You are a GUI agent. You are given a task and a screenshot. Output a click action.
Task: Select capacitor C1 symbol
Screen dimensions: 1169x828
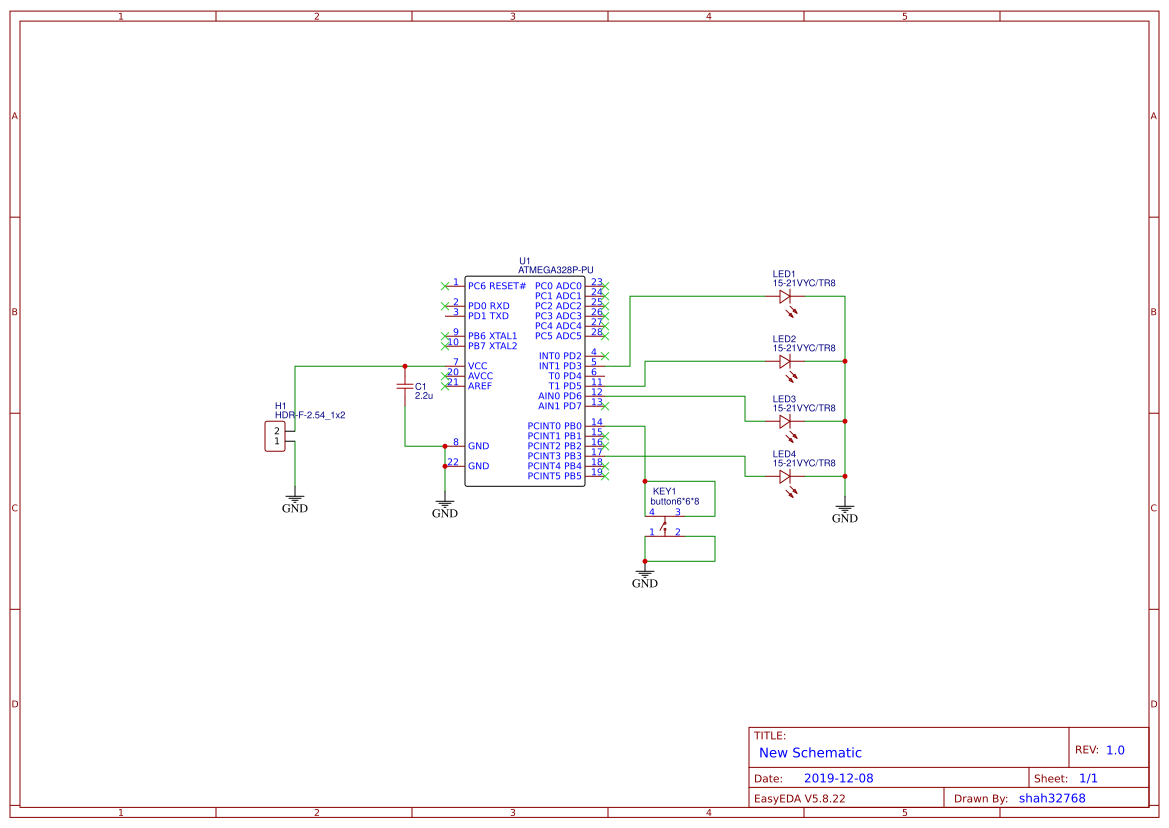pos(405,386)
